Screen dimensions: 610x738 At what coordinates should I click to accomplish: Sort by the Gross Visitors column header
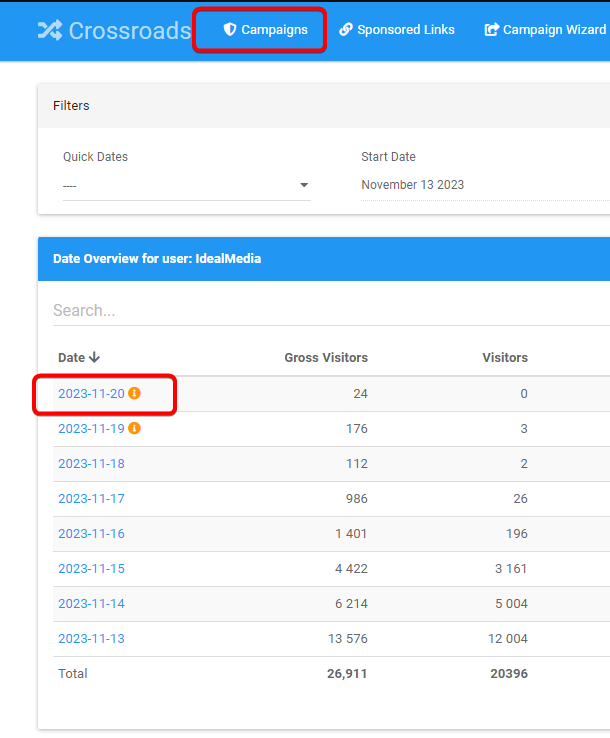326,358
